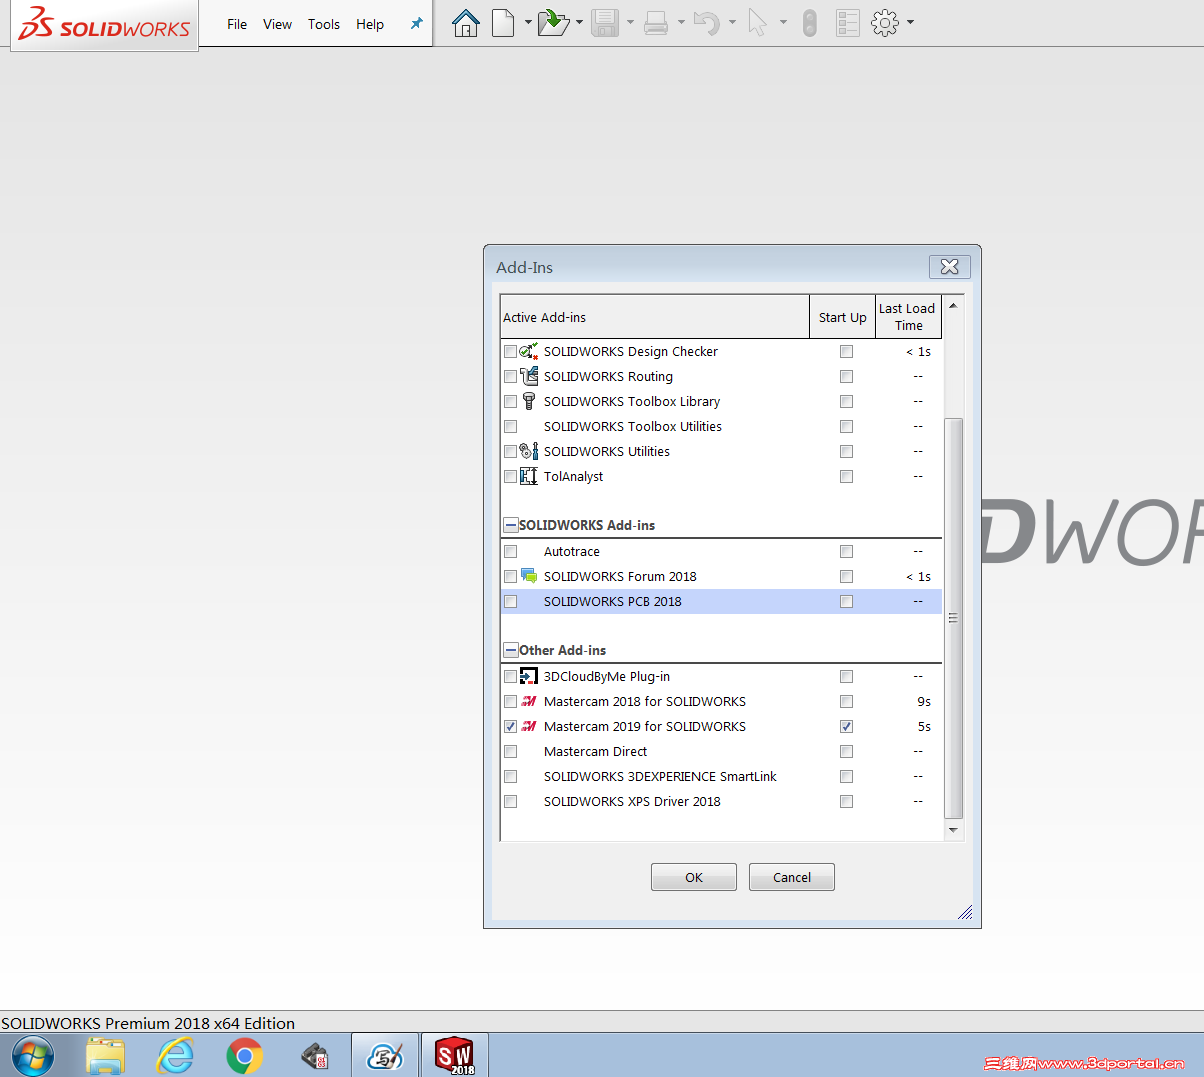This screenshot has height=1077, width=1204.
Task: Close the Add-Ins dialog
Action: point(950,267)
